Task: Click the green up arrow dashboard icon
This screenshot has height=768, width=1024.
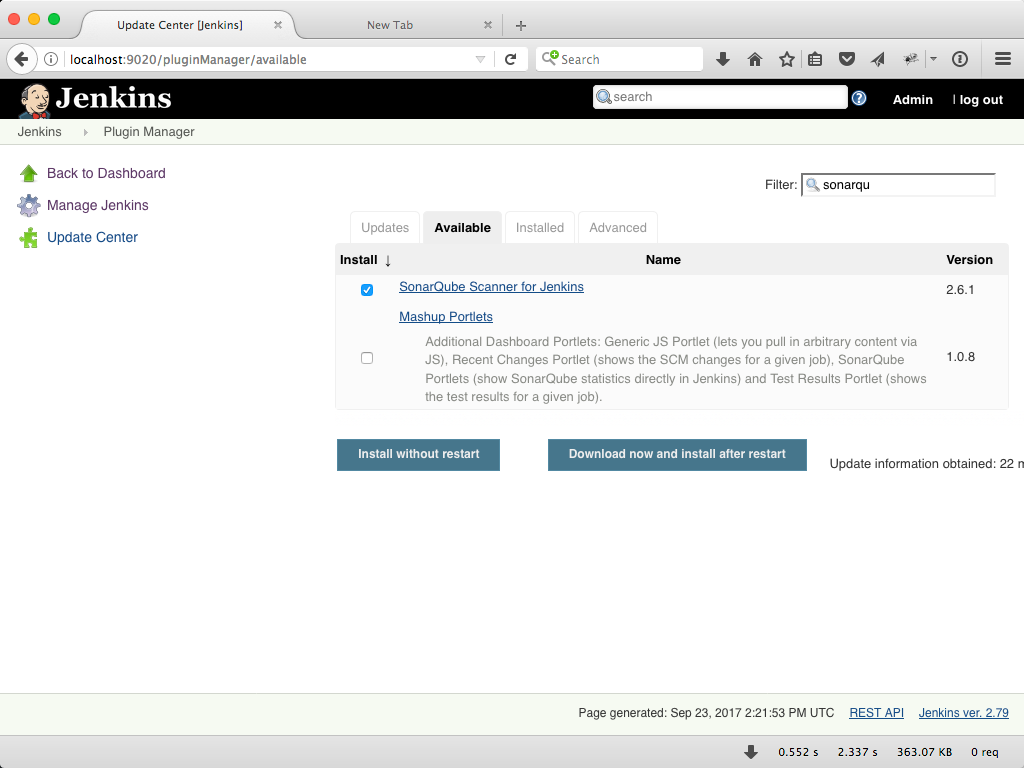Action: coord(29,173)
